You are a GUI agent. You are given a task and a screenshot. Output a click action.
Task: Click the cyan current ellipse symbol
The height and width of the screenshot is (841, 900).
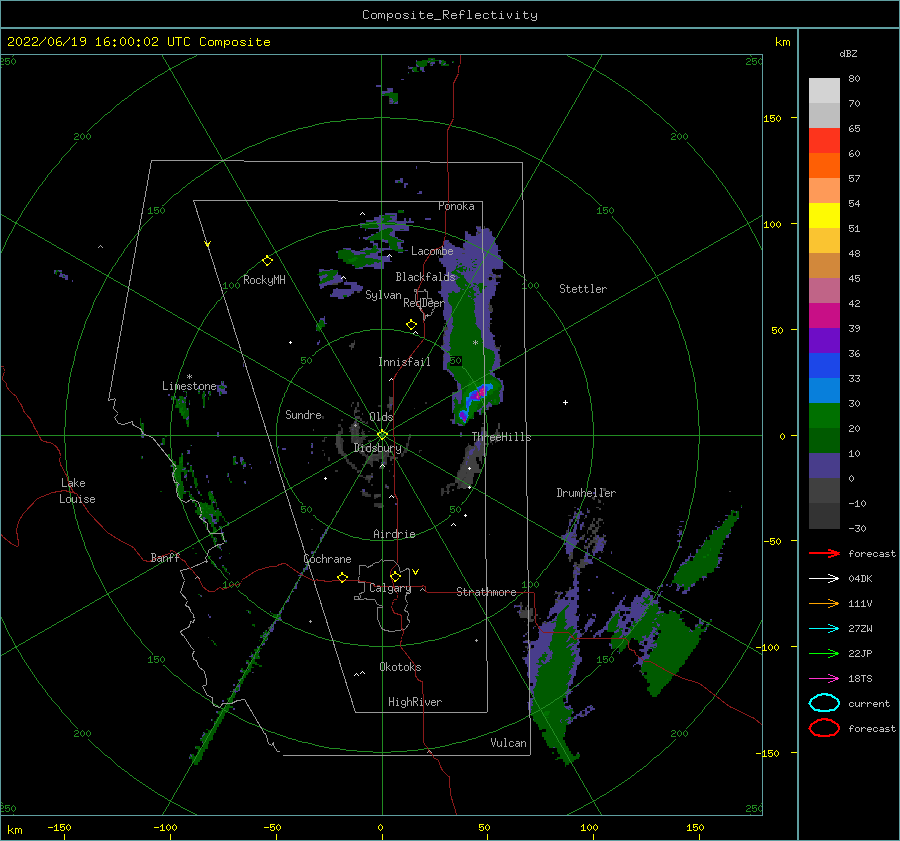point(824,703)
